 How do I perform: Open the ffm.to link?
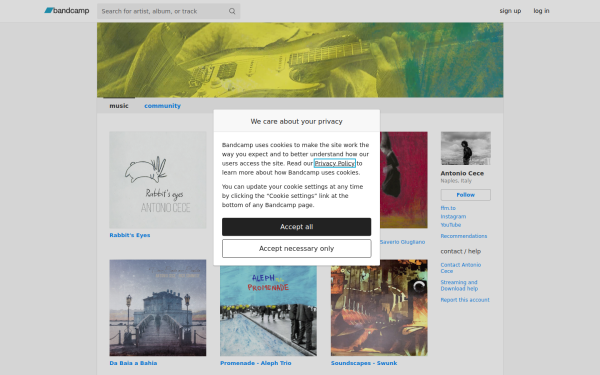(448, 208)
